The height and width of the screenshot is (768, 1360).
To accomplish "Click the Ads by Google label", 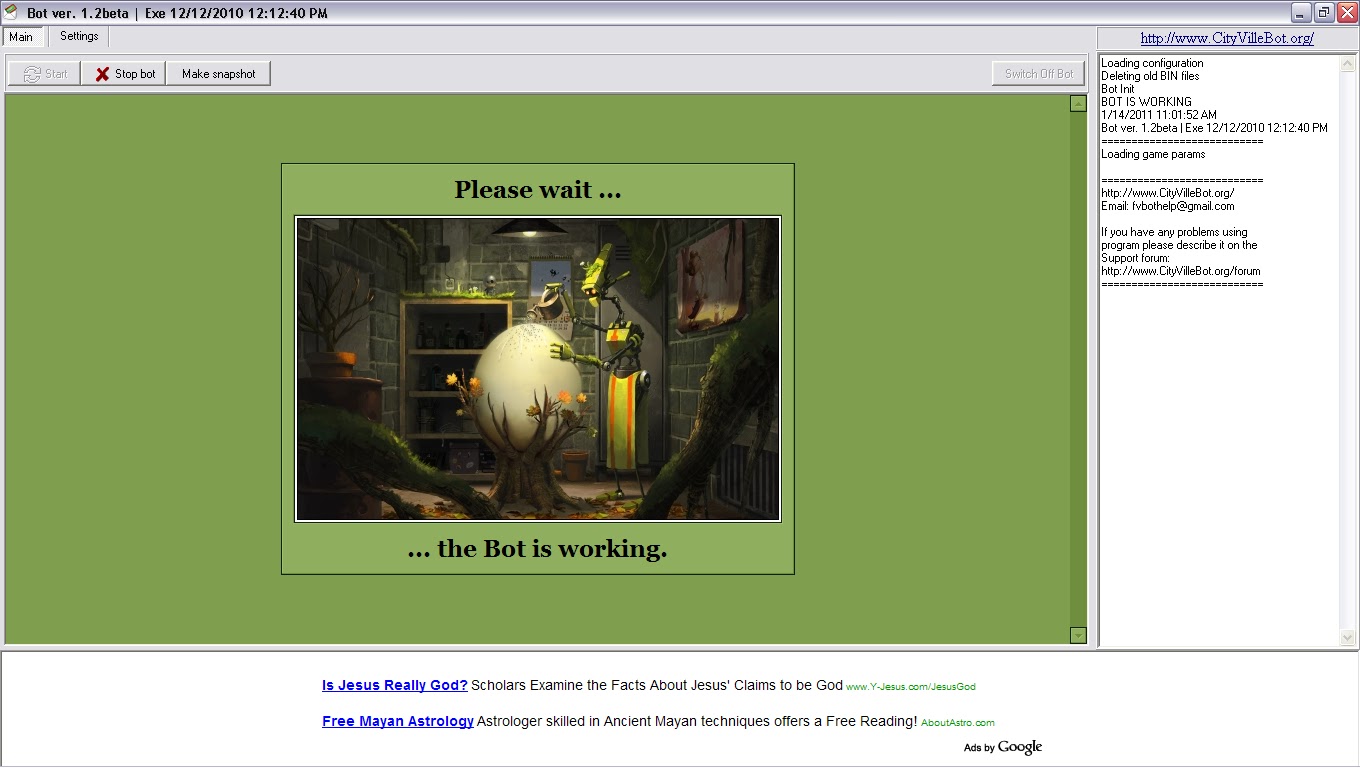I will point(1003,747).
